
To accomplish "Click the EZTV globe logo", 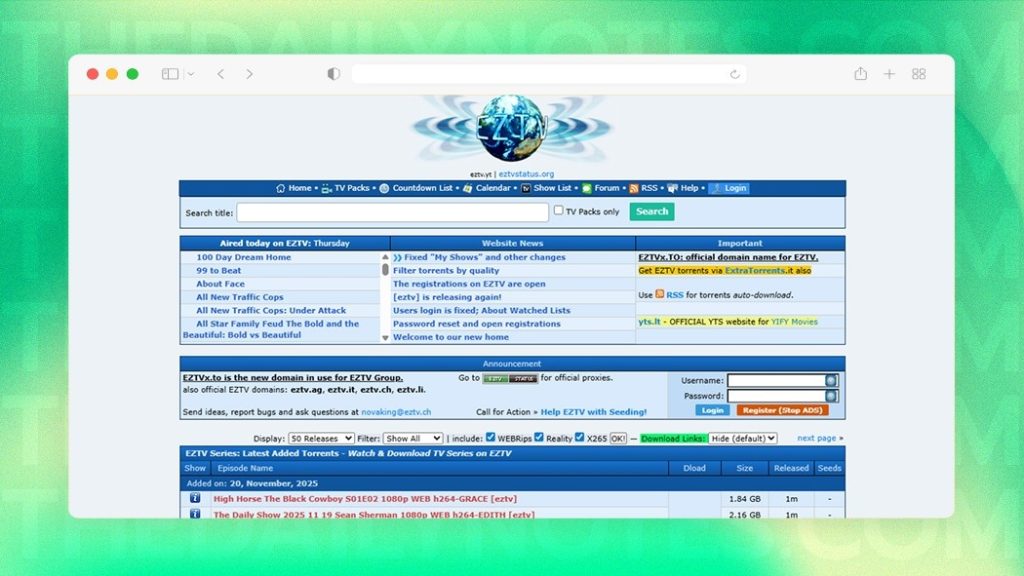I will click(x=511, y=130).
